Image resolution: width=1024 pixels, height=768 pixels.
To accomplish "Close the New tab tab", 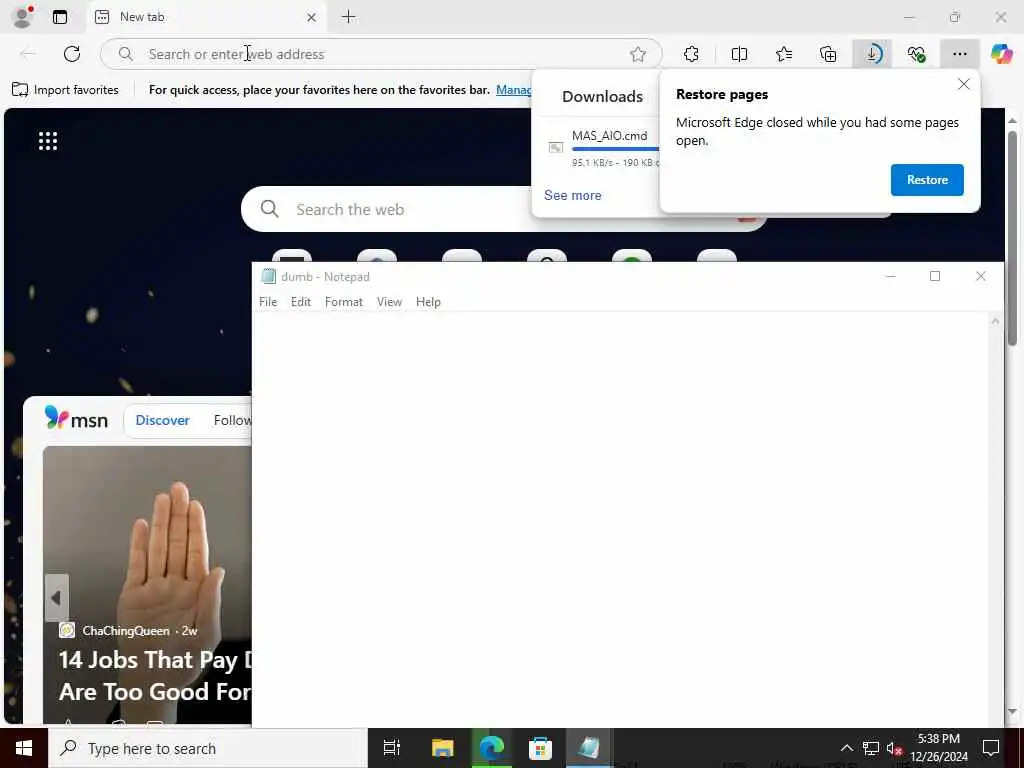I will tap(312, 18).
